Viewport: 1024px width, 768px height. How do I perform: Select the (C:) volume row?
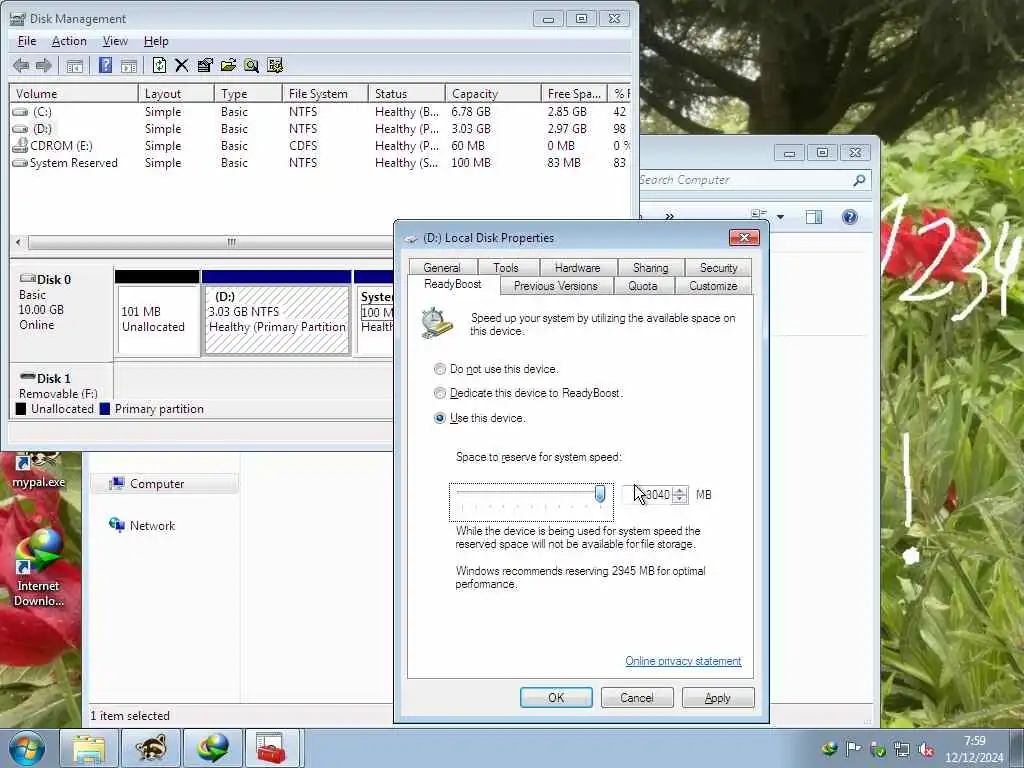coord(320,112)
